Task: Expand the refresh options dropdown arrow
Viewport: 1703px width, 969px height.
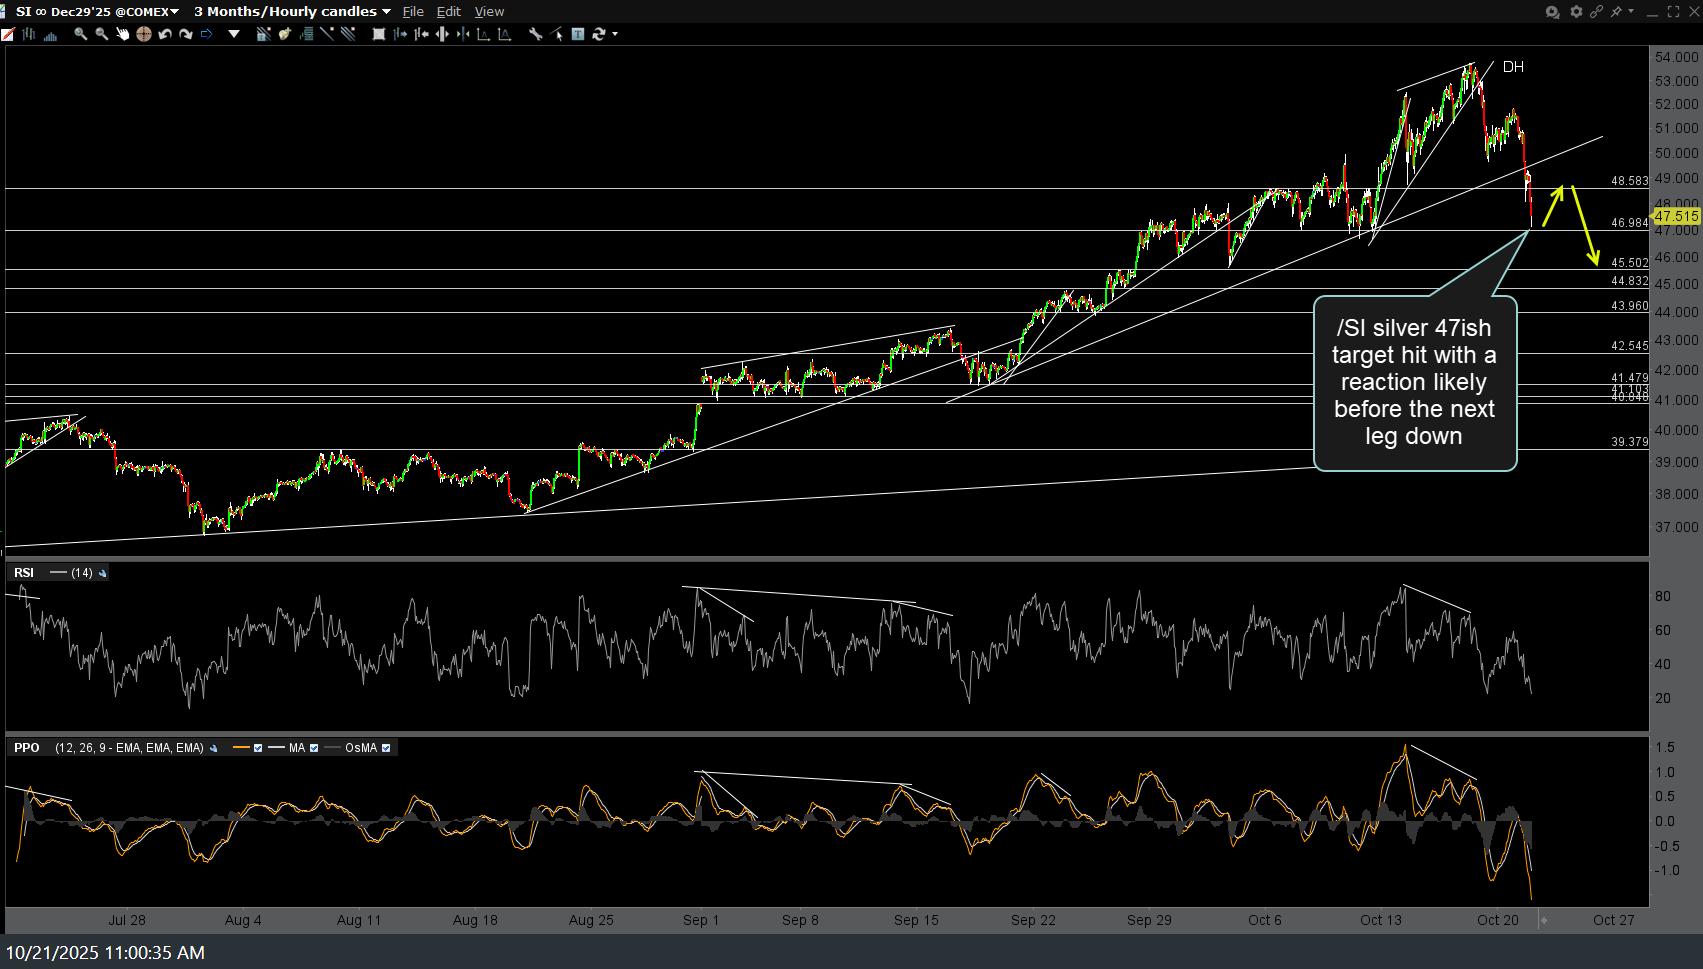Action: tap(615, 34)
